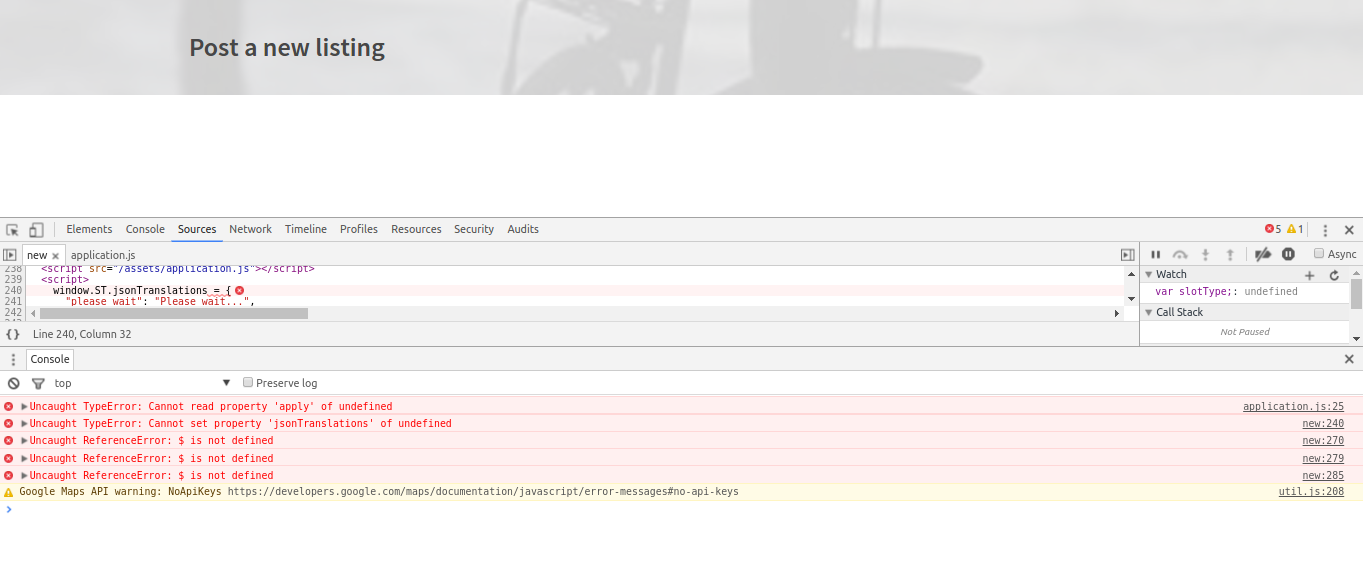
Task: Close the 'new' source file tab
Action: click(x=56, y=256)
